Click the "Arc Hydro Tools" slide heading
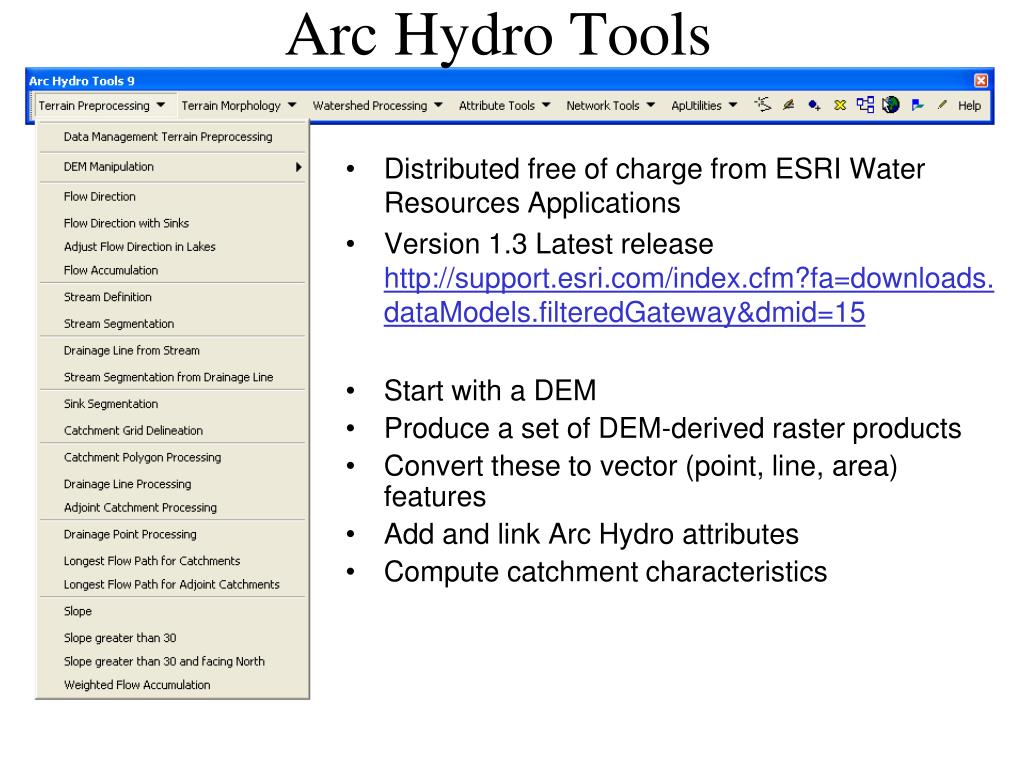Screen dimensions: 1024x768 pyautogui.click(x=498, y=35)
